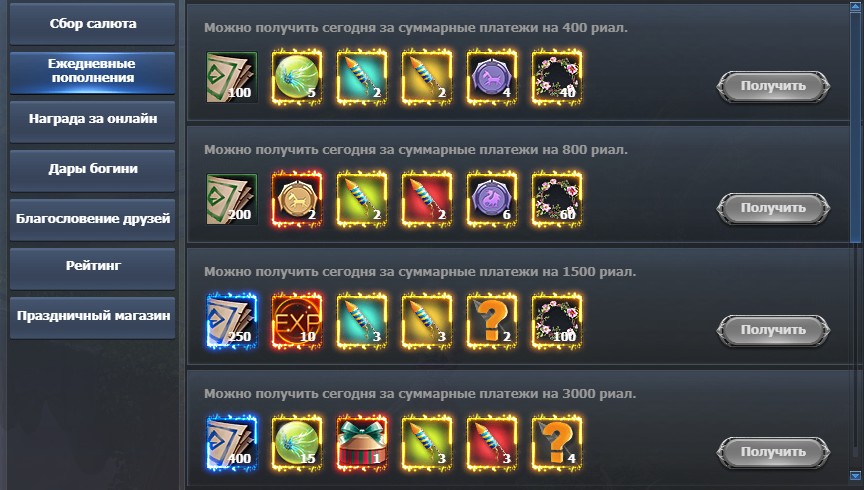Claim the 3000 rial reward with Получить
Viewport: 864px width, 490px height.
click(773, 452)
